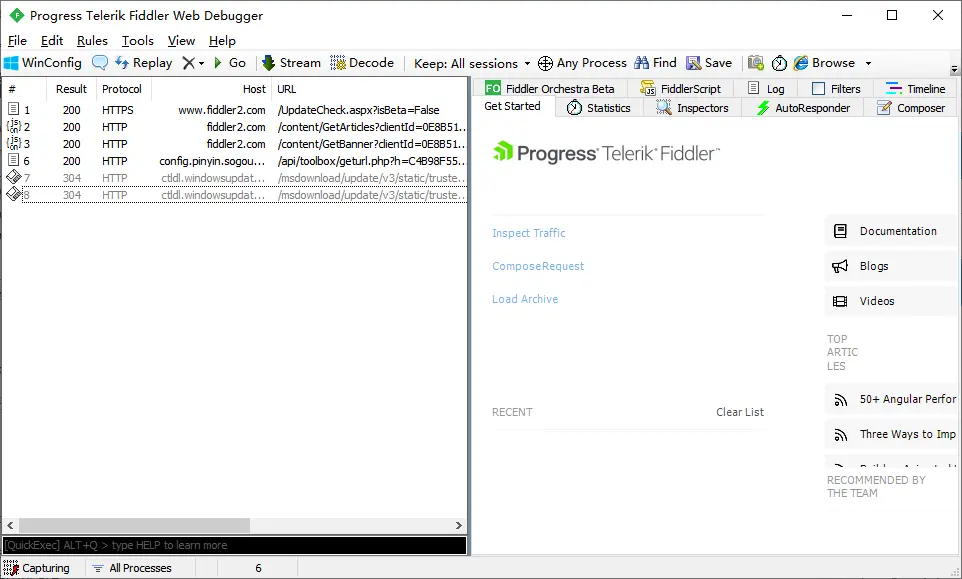Click scroll left arrow of session list
962x579 pixels.
pos(10,525)
